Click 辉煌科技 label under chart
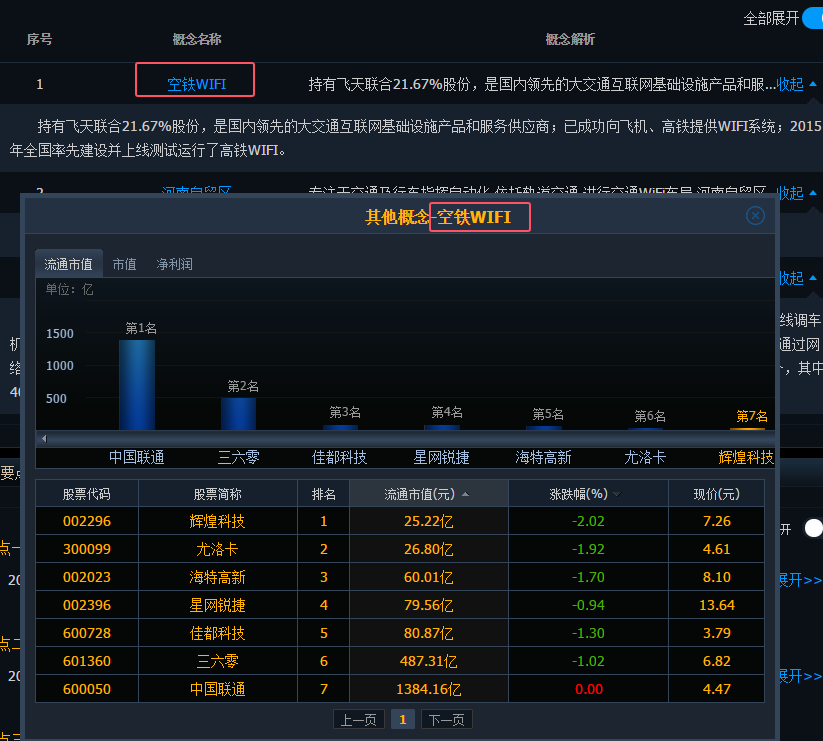Screen dimensions: 823x741 [746, 457]
